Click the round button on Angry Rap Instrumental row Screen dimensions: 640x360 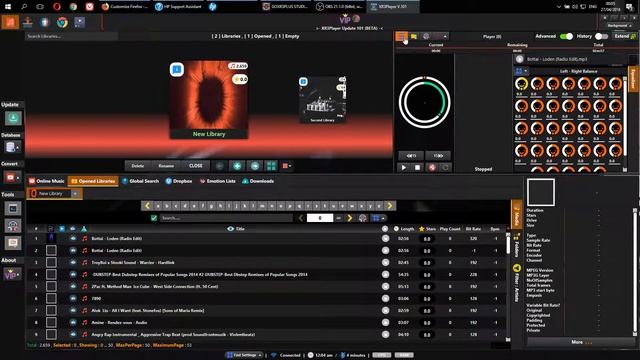tap(385, 334)
